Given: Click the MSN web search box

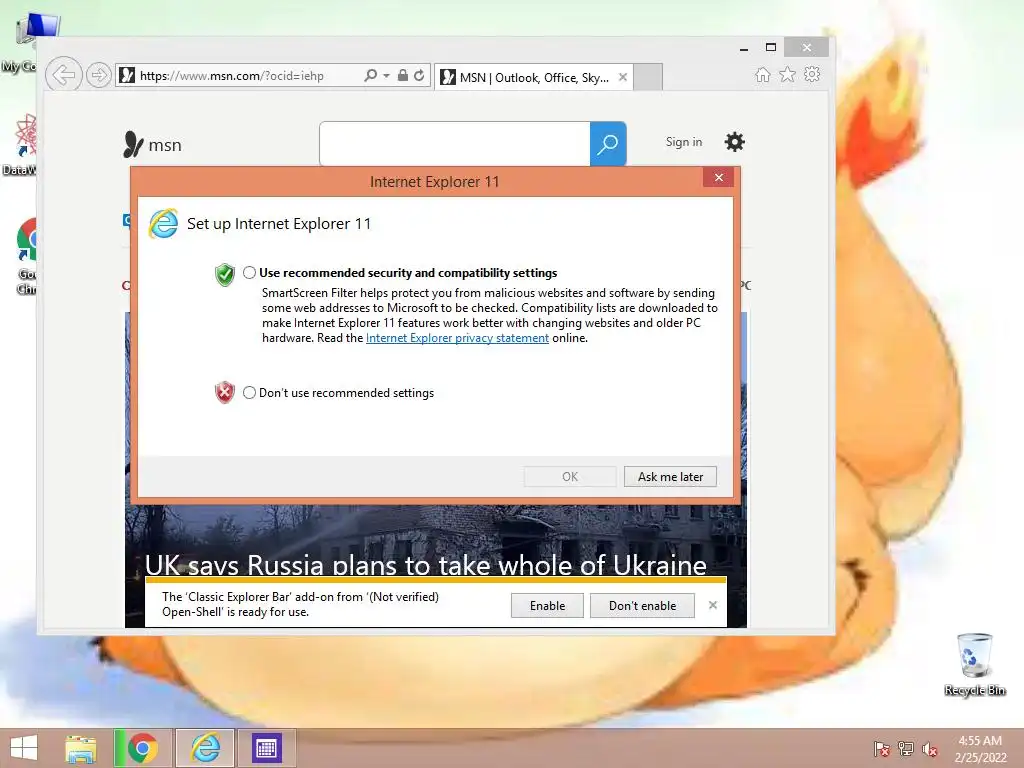Looking at the screenshot, I should (455, 144).
